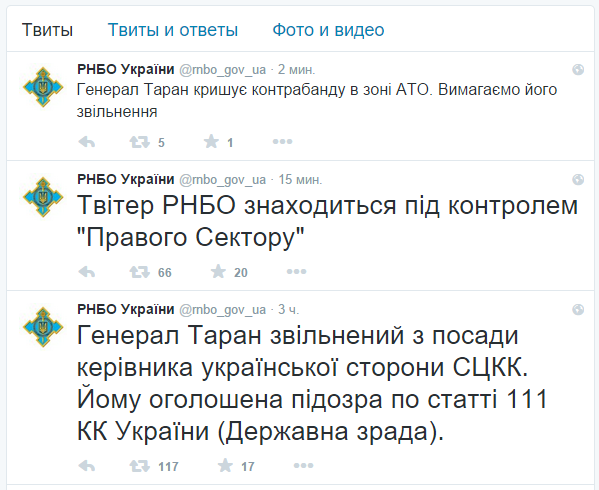Favorite the tweet with 1 star
This screenshot has width=599, height=490.
point(211,142)
